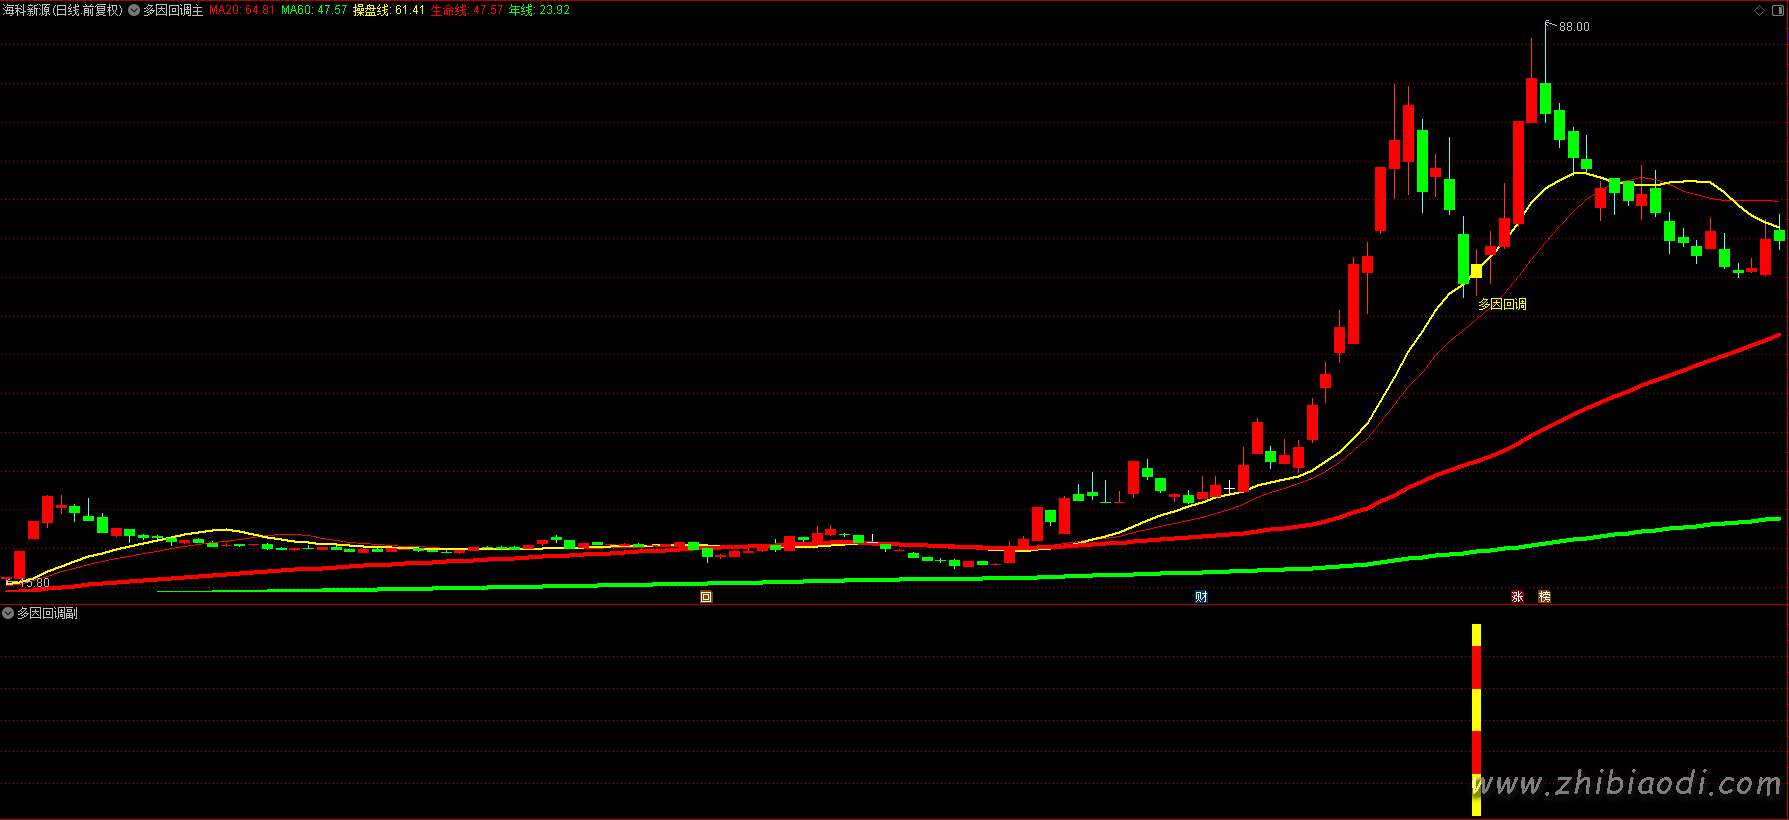Select the MA20 indicator value label
The image size is (1789, 820).
(x=241, y=10)
